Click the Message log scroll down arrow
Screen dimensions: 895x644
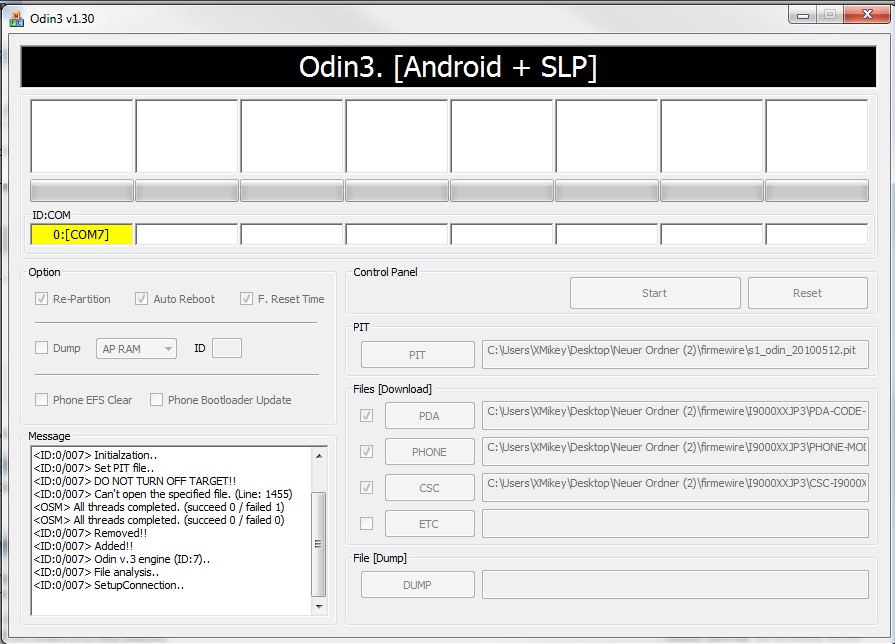[319, 606]
